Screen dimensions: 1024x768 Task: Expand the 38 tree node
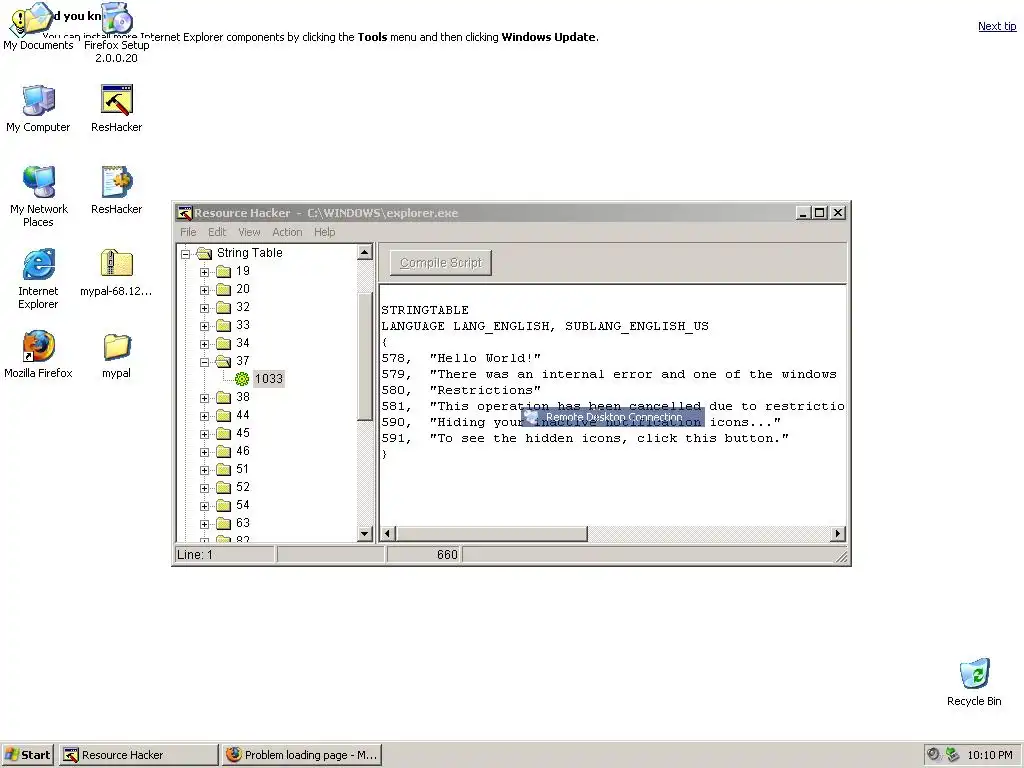click(x=204, y=398)
